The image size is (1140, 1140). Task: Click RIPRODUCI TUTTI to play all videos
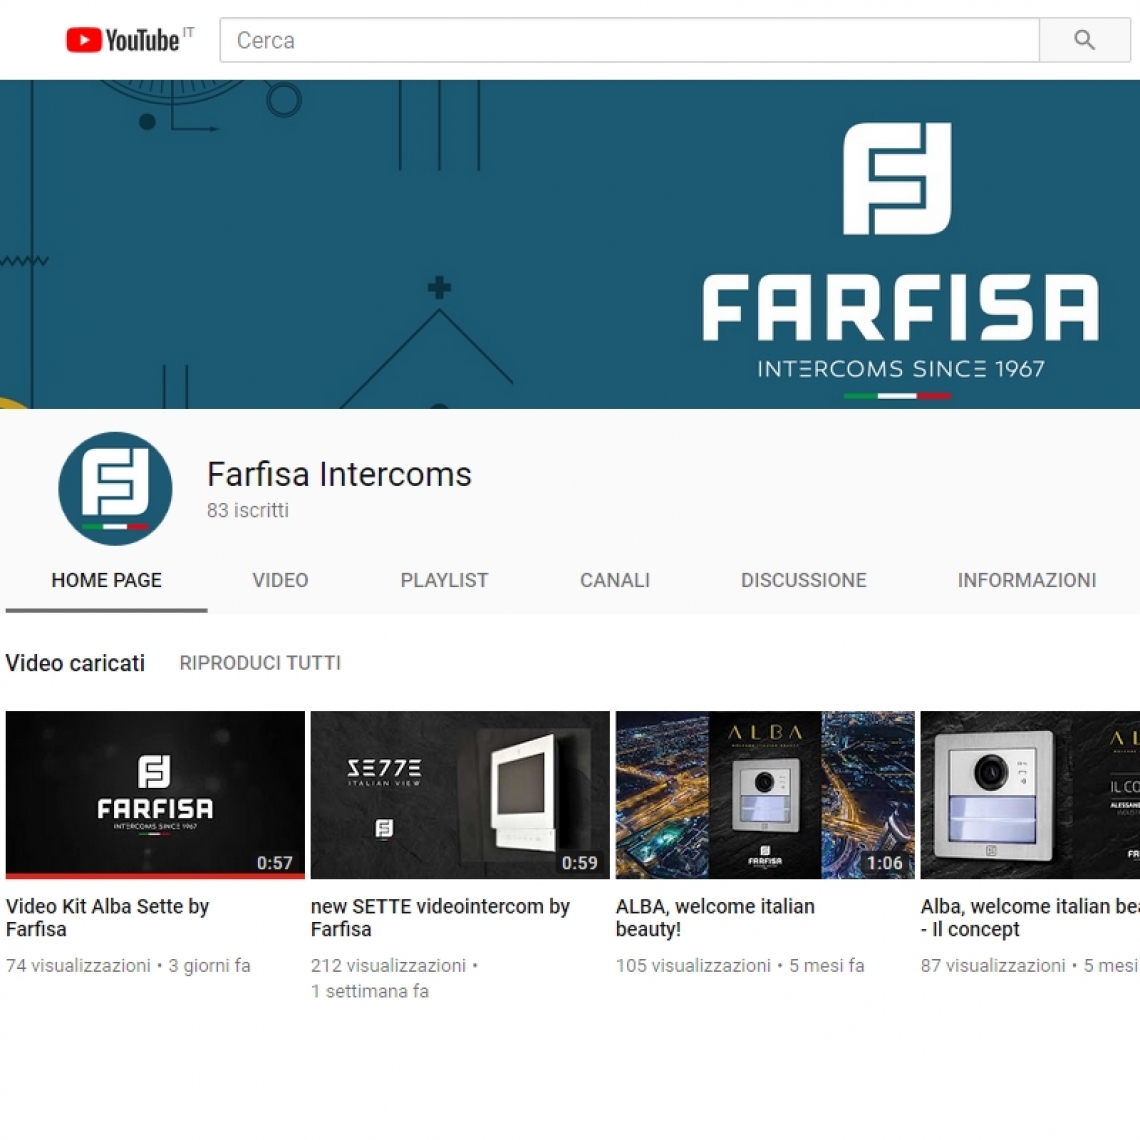[259, 662]
